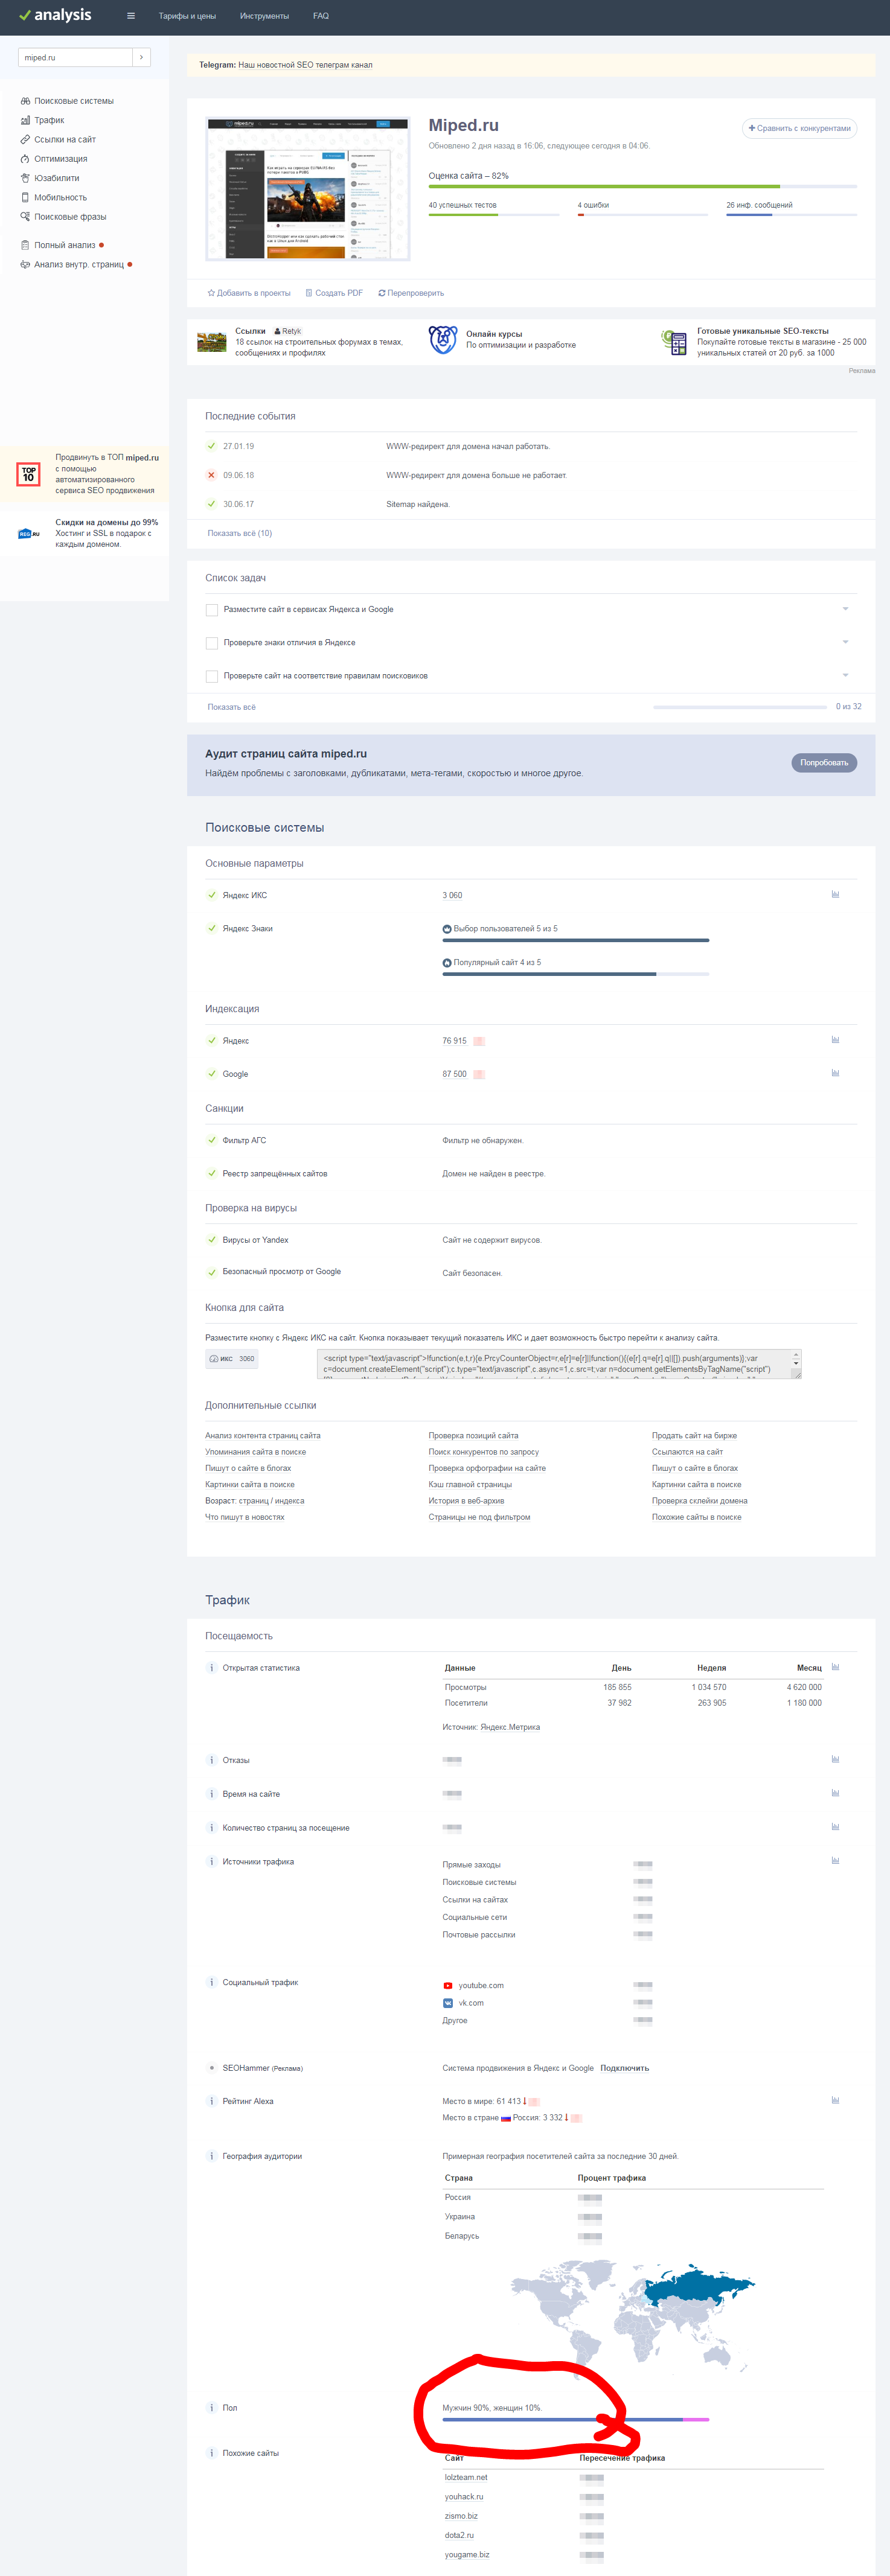Submit the domain search with the arrow button
890x2576 pixels.
pyautogui.click(x=141, y=57)
